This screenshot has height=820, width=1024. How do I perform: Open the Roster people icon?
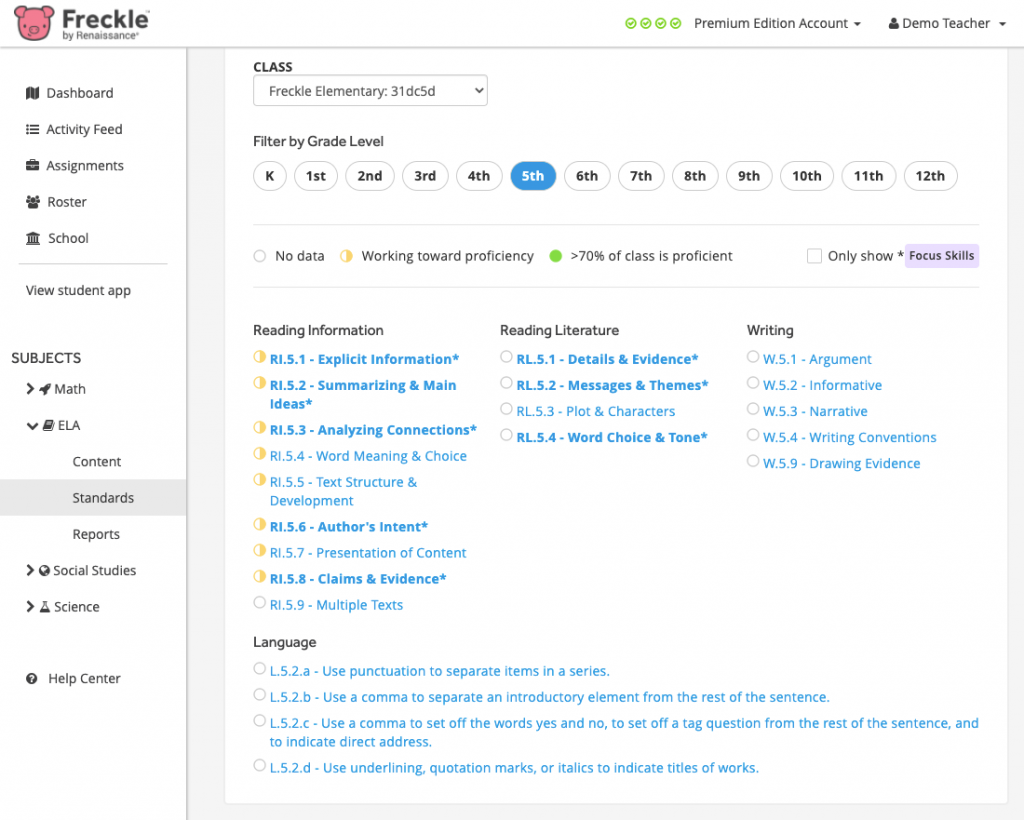[33, 202]
